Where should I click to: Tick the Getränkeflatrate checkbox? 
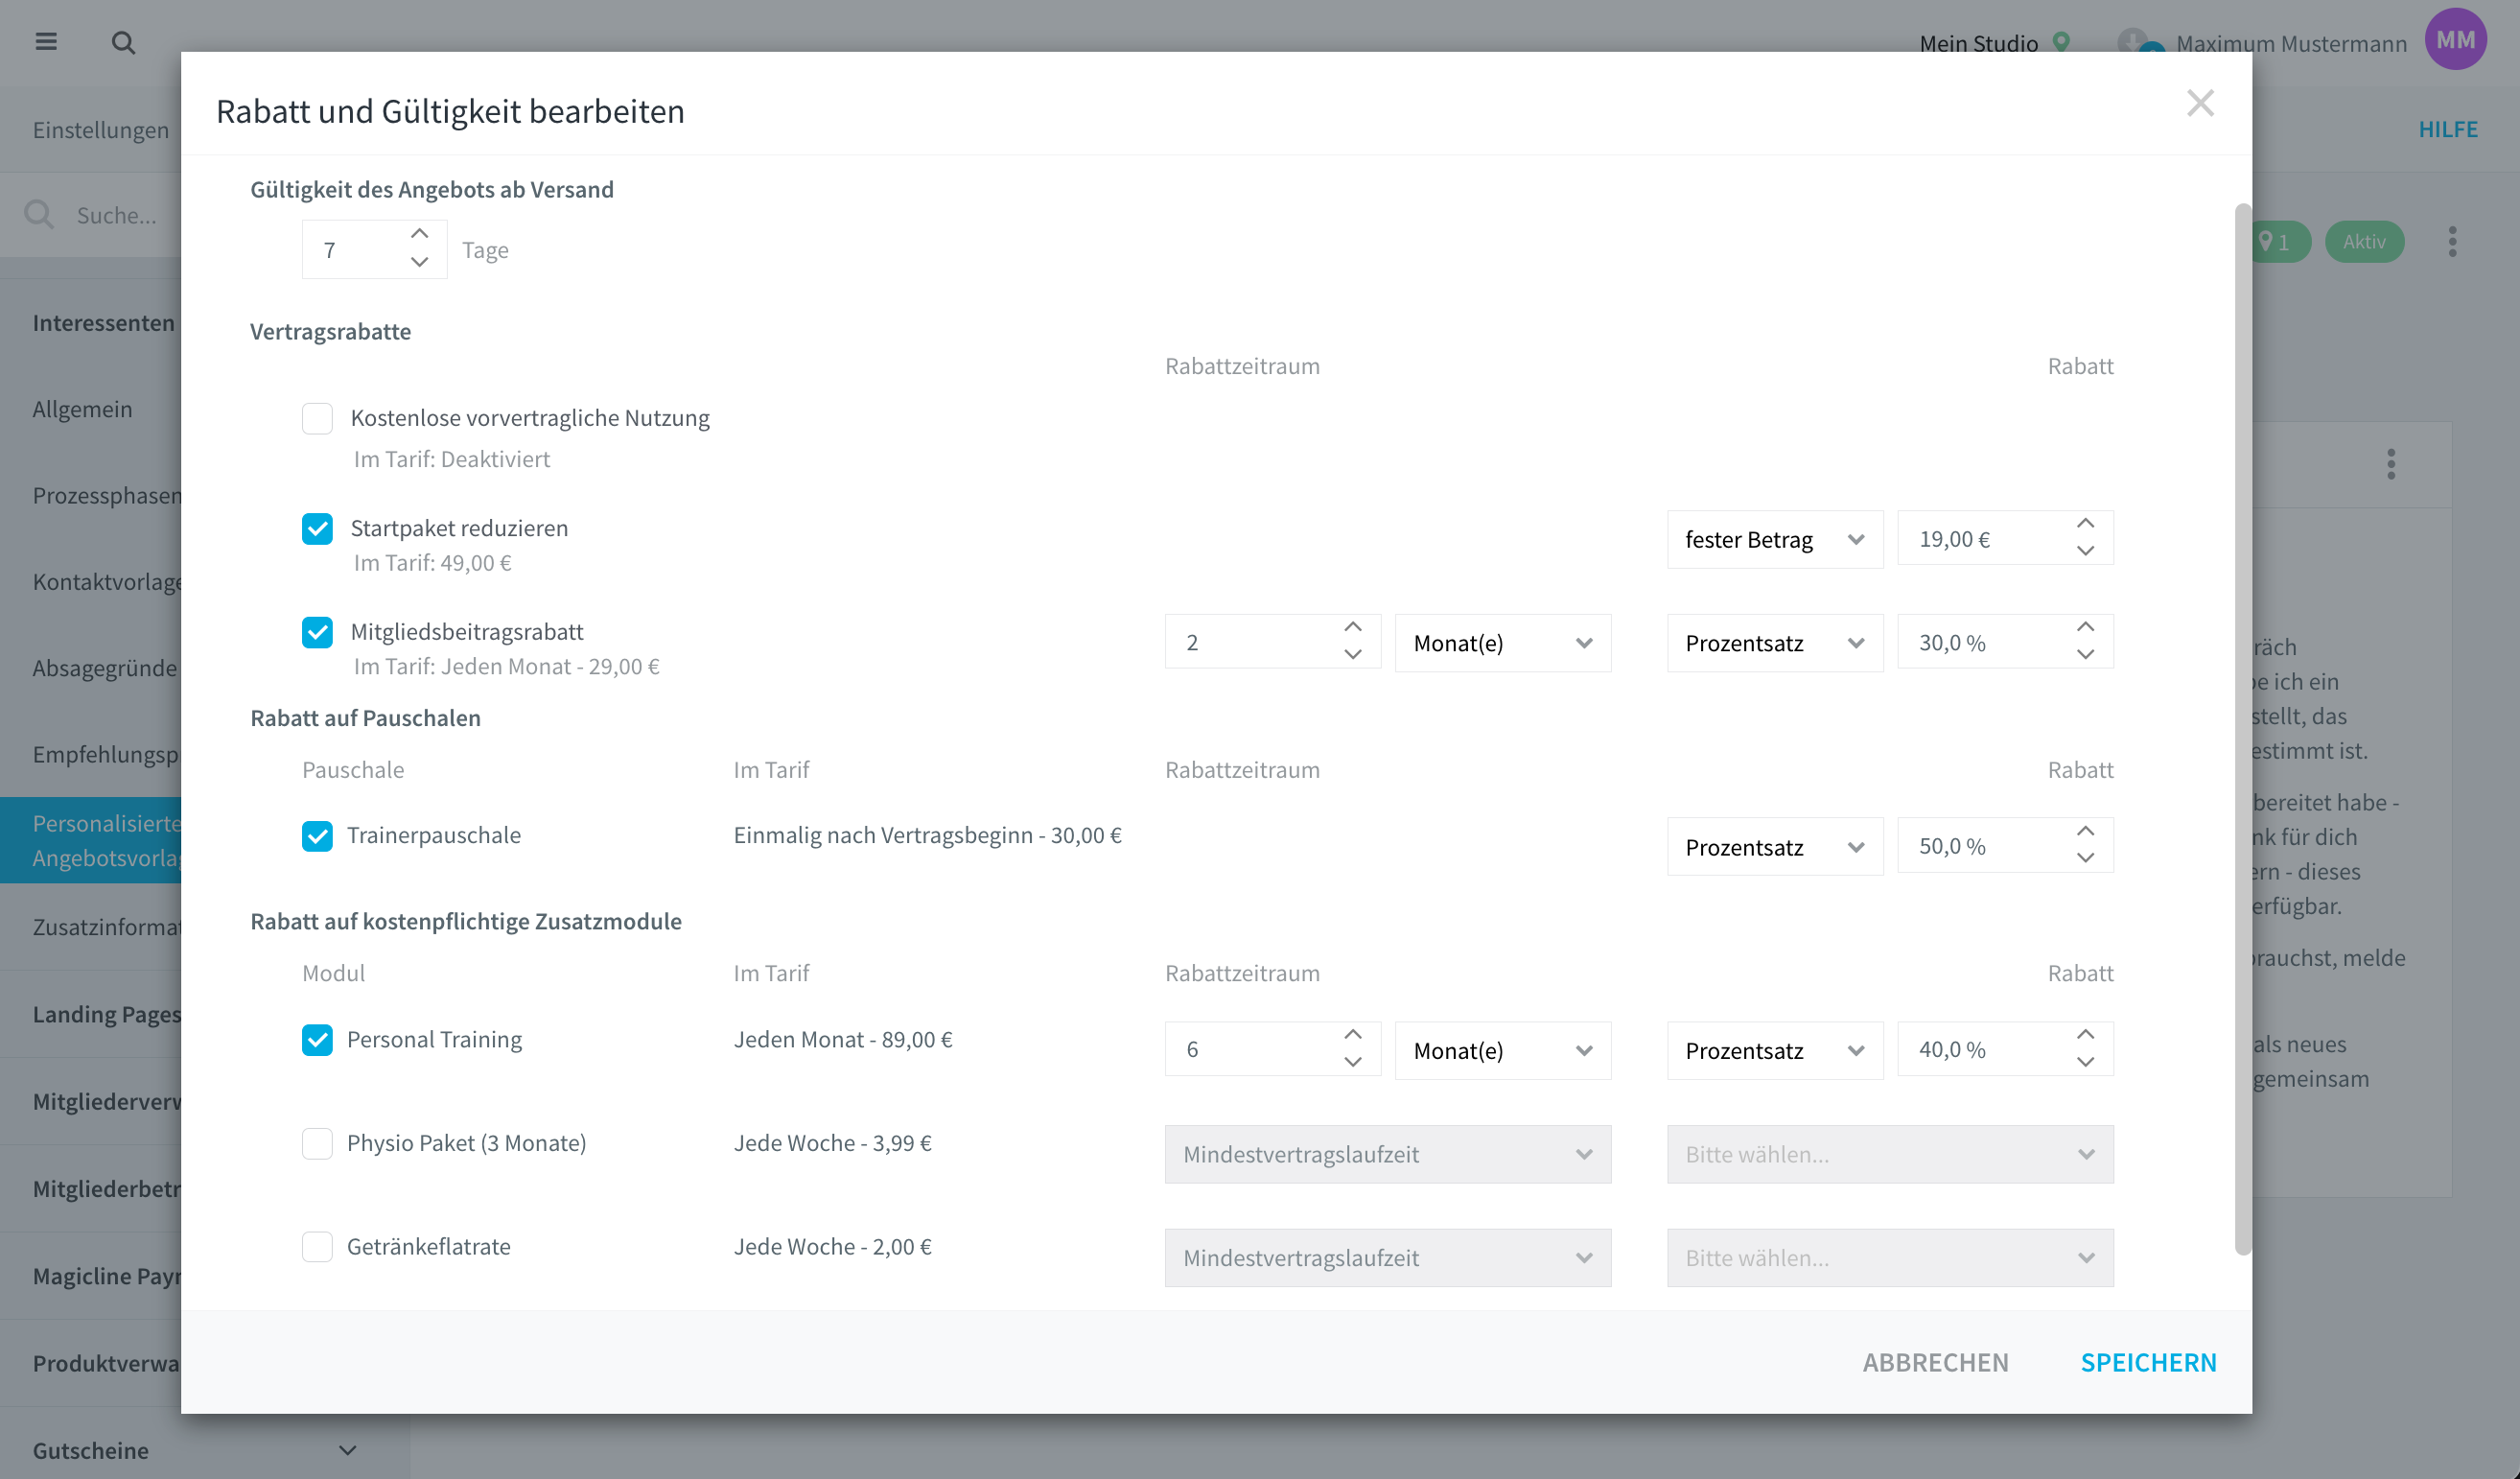pos(317,1246)
